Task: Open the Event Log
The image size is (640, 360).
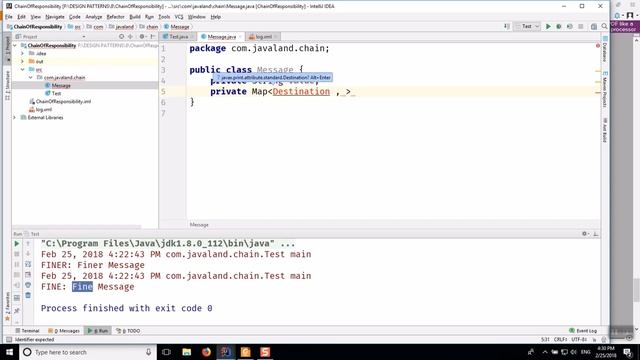Action: [583, 331]
